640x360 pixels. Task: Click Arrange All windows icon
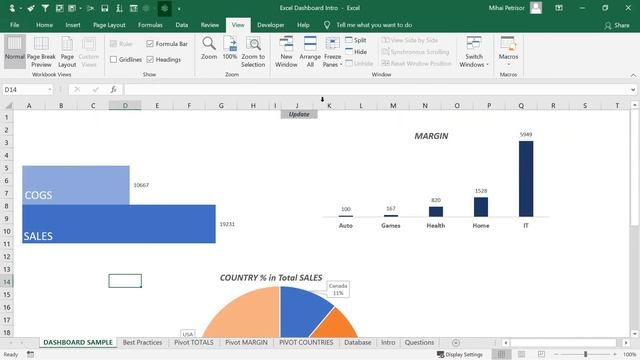click(x=310, y=44)
